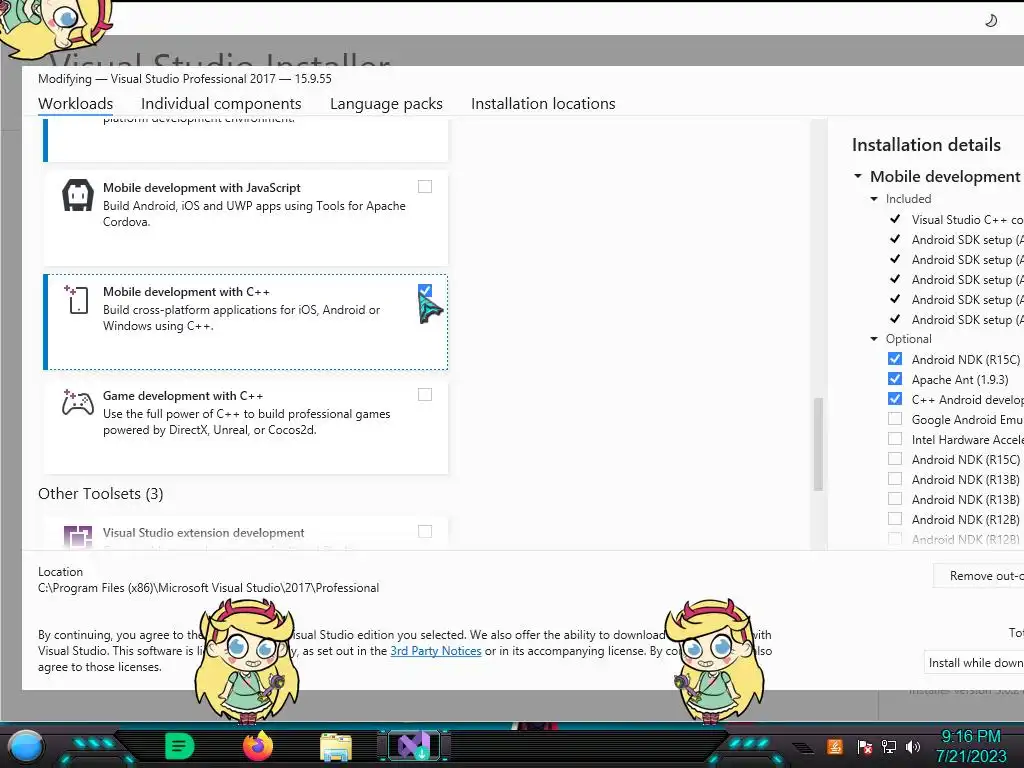The height and width of the screenshot is (768, 1024).
Task: Launch Firefox from the taskbar
Action: point(258,746)
